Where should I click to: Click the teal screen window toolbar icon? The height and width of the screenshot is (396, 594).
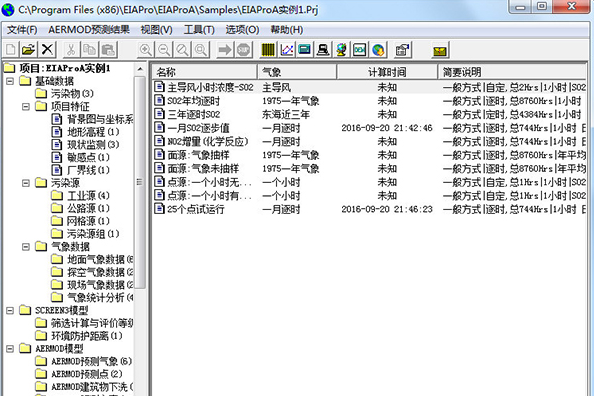tap(305, 50)
